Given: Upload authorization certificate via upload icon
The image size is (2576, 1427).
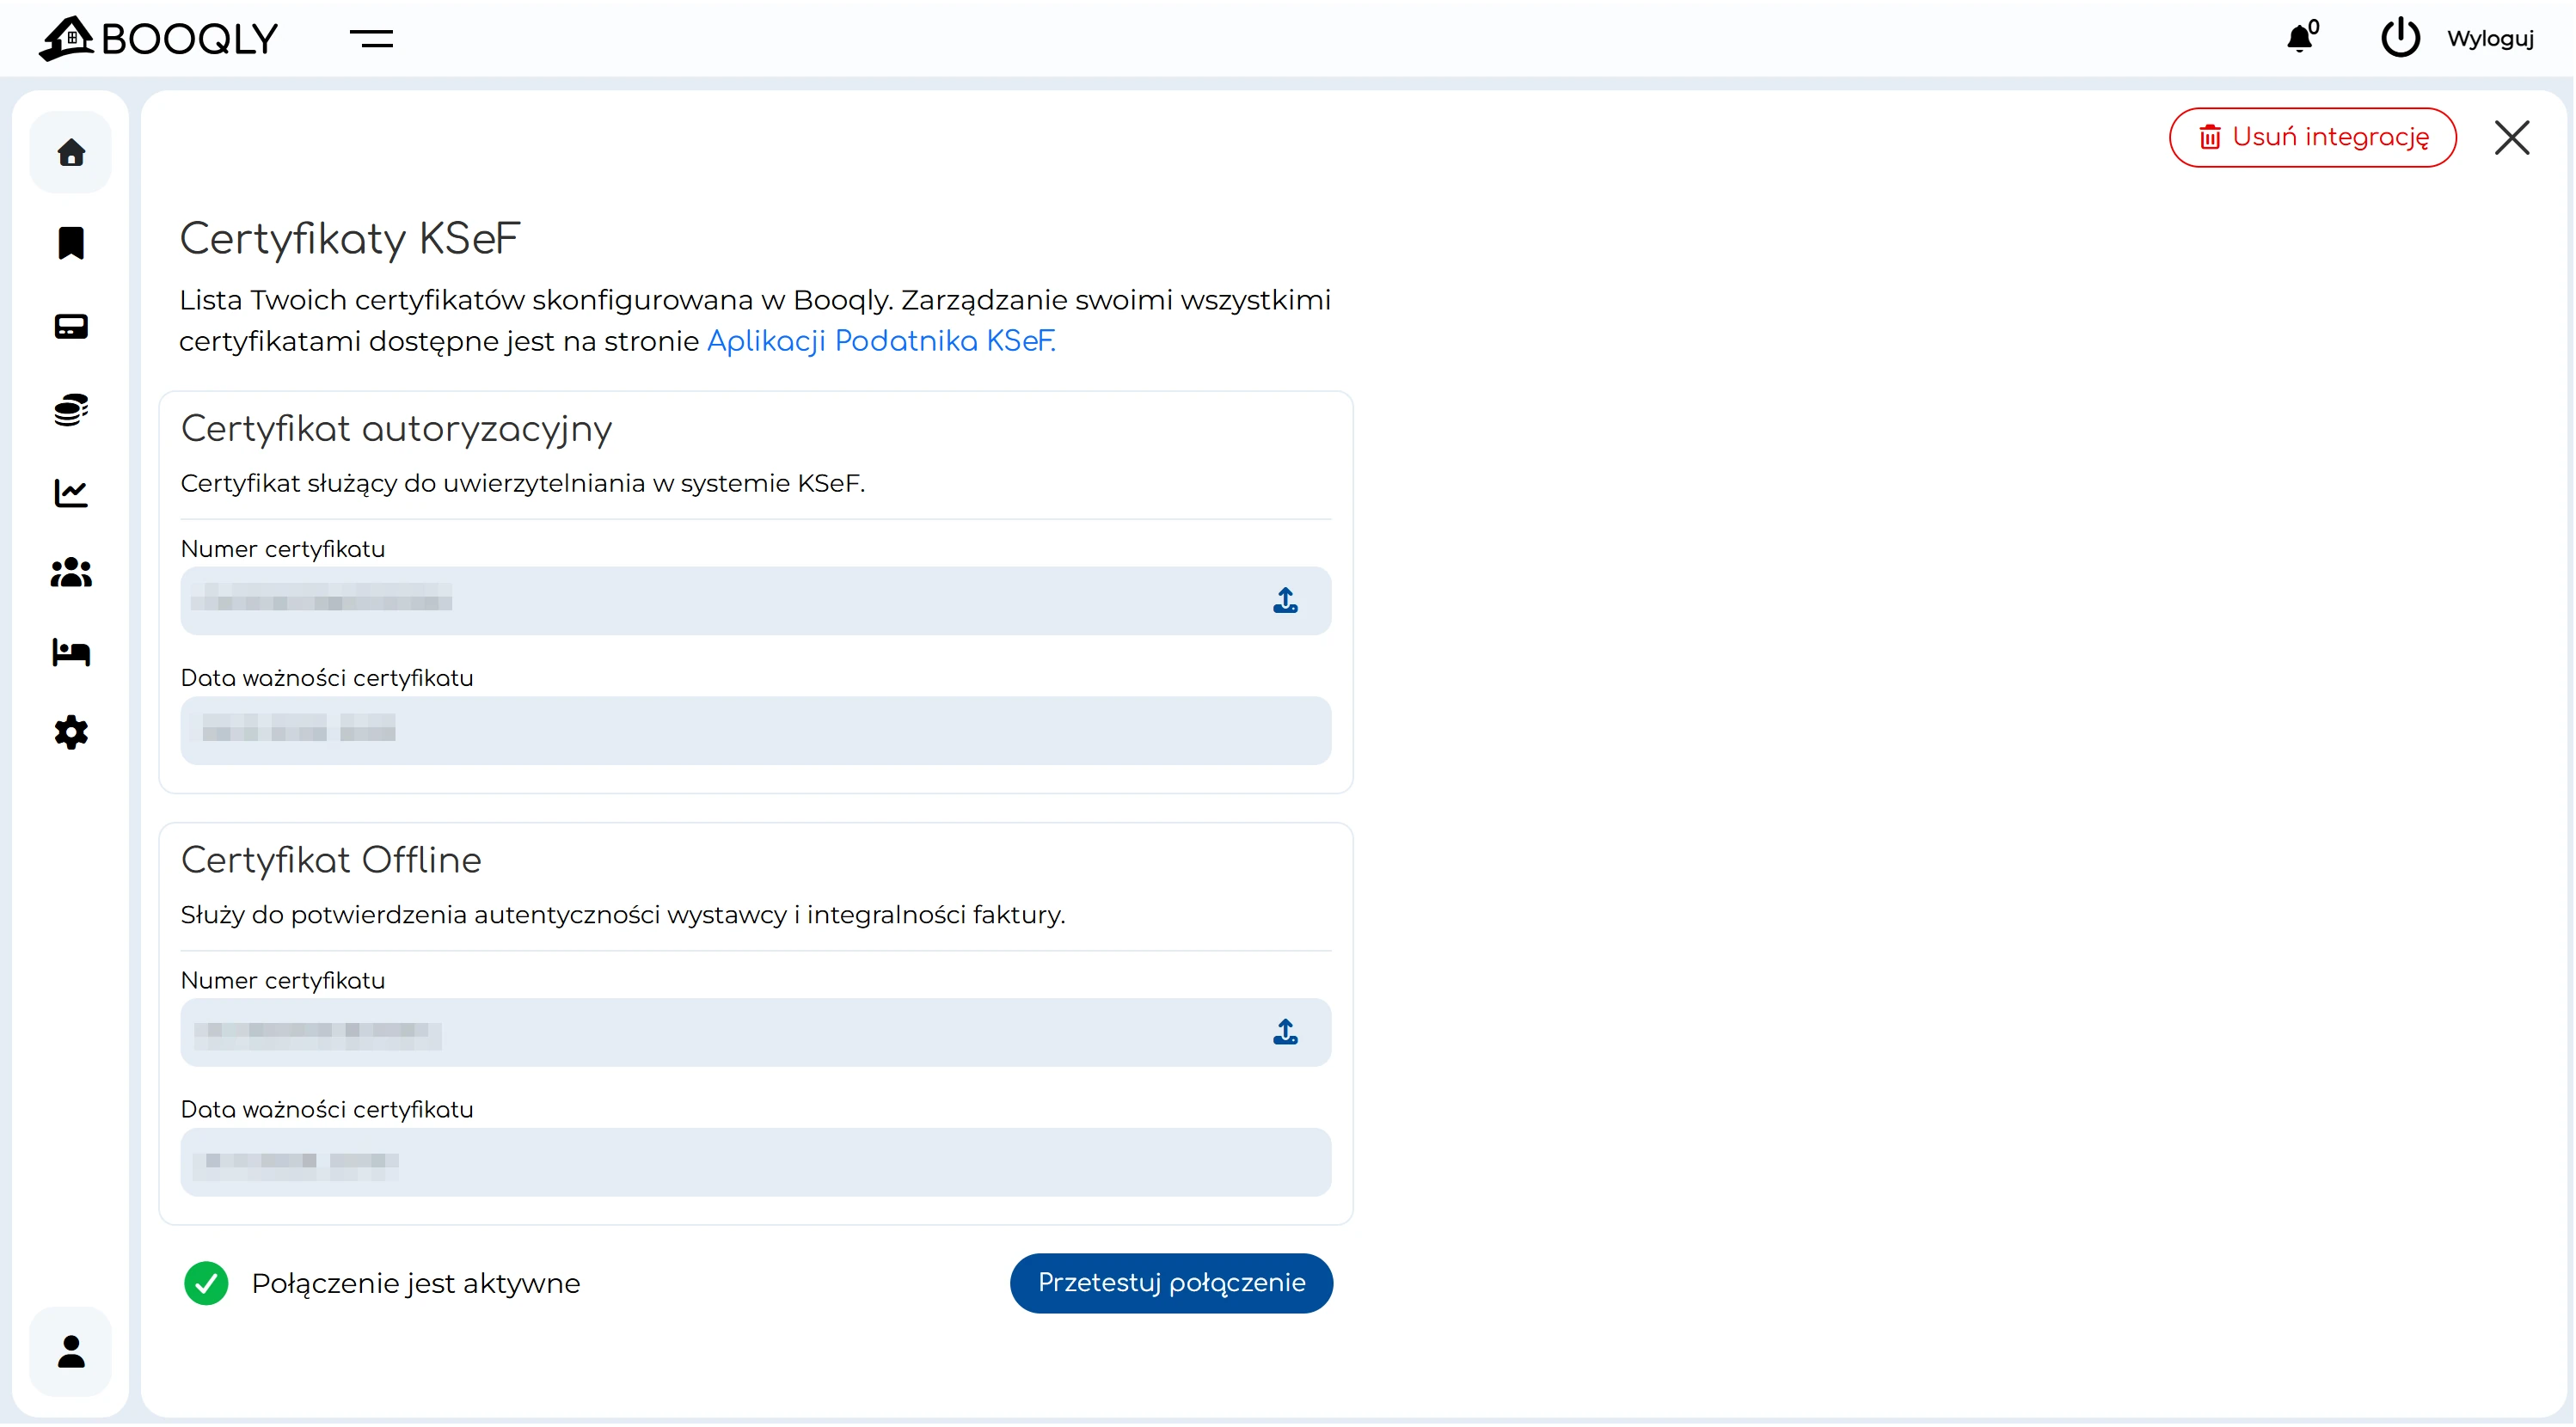Looking at the screenshot, I should (x=1285, y=600).
